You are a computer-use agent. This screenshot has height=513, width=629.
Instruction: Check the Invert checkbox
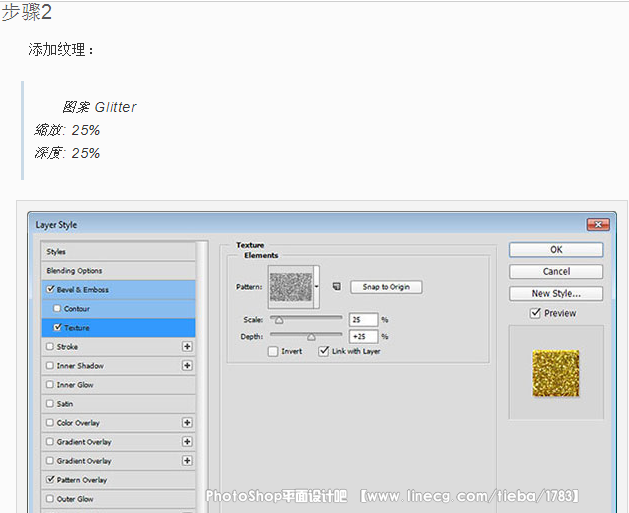(x=273, y=351)
